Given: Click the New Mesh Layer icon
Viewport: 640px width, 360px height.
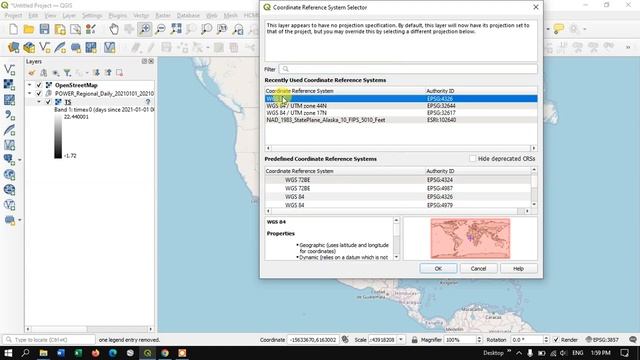Looking at the screenshot, I should point(91,47).
